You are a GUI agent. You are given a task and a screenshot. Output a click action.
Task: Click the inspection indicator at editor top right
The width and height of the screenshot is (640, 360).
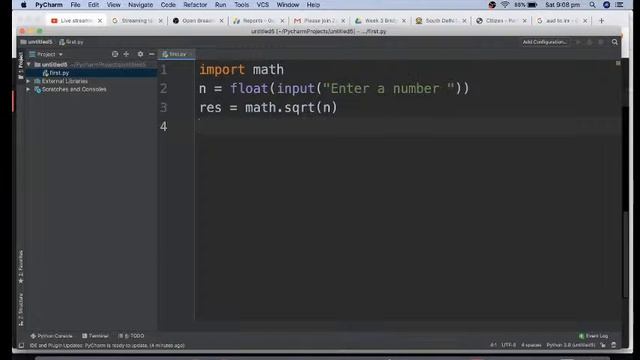[618, 63]
